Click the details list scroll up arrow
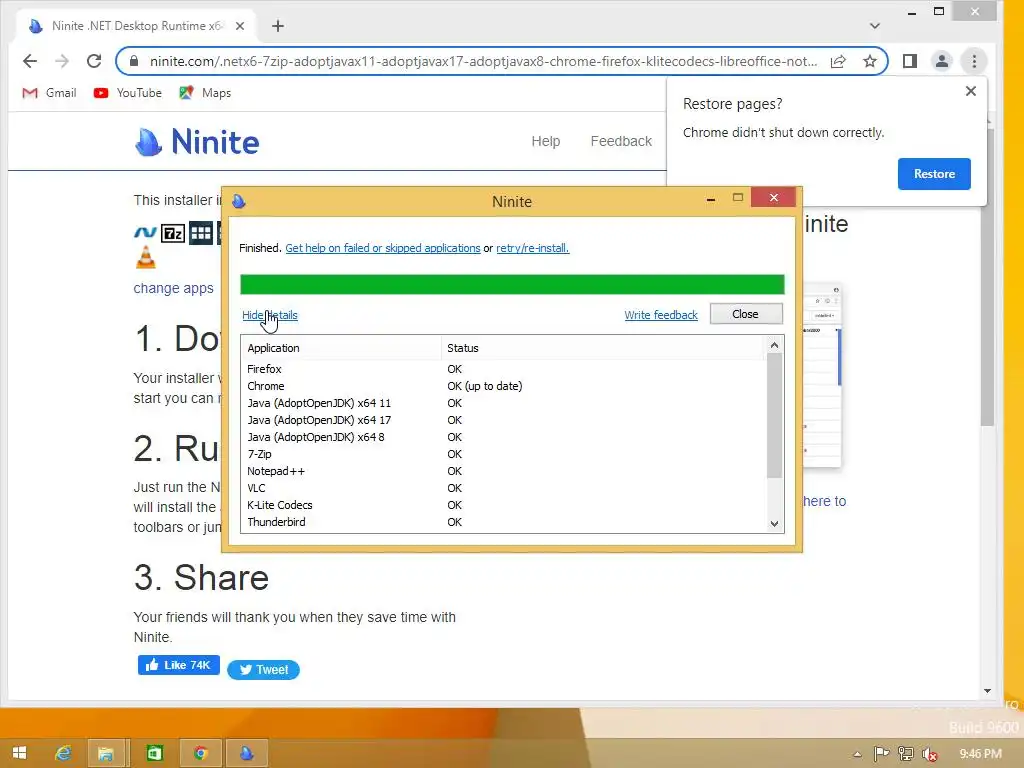 [x=775, y=345]
